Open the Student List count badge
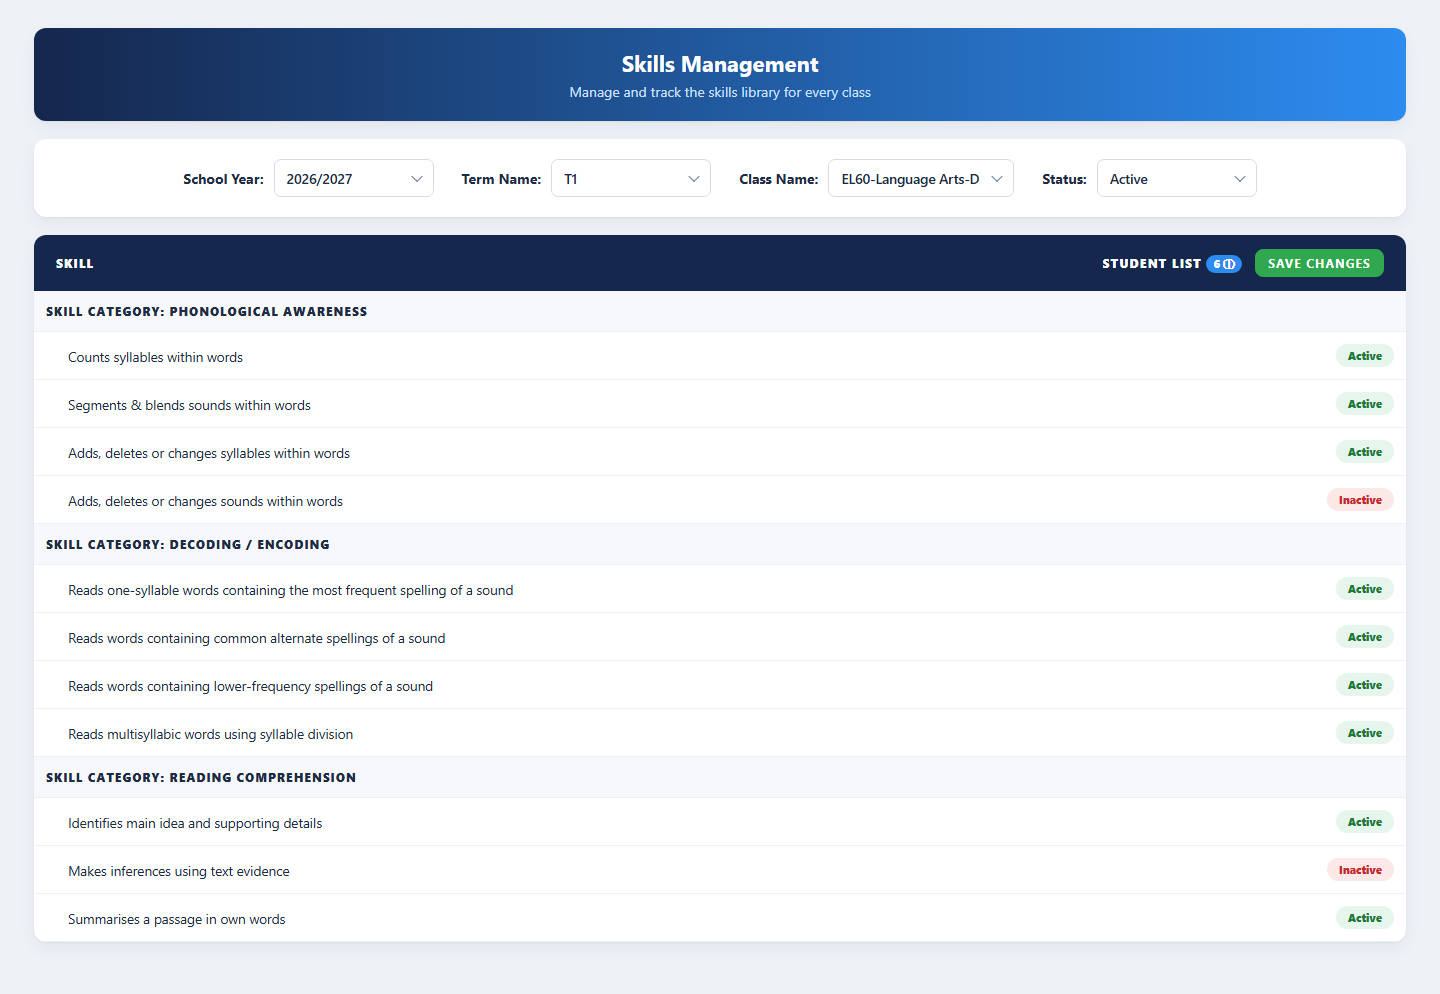 coord(1224,264)
